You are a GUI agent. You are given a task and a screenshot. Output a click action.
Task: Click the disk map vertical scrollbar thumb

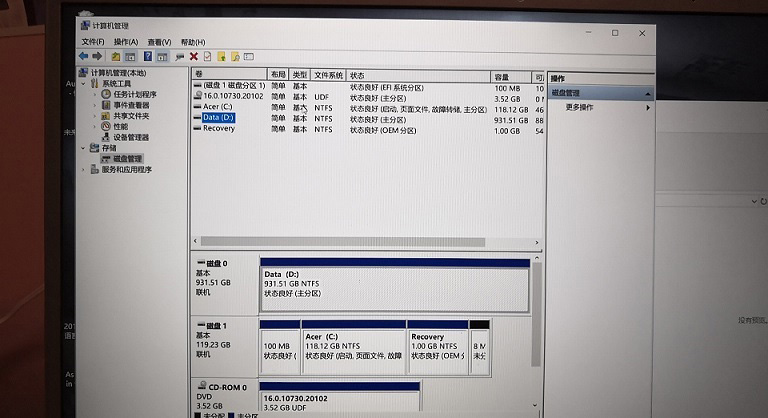536,315
